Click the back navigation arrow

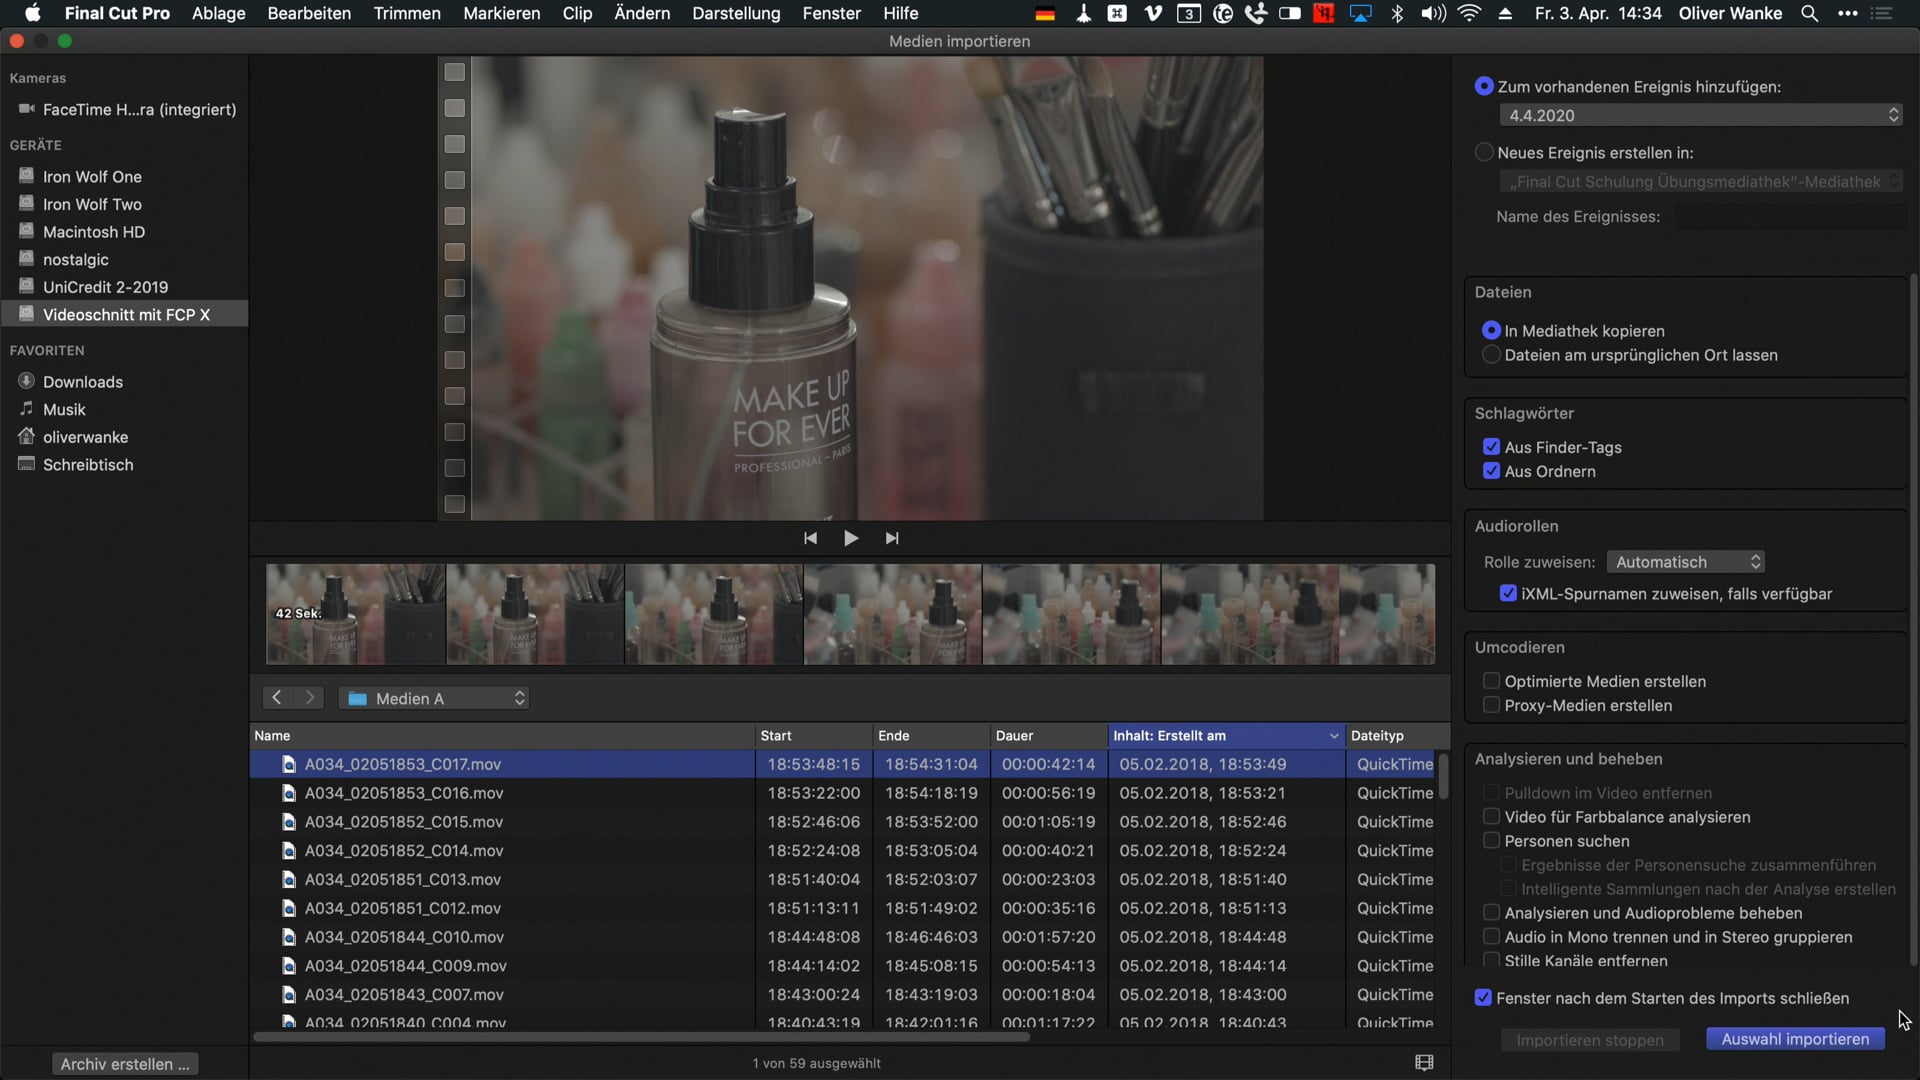(x=277, y=698)
